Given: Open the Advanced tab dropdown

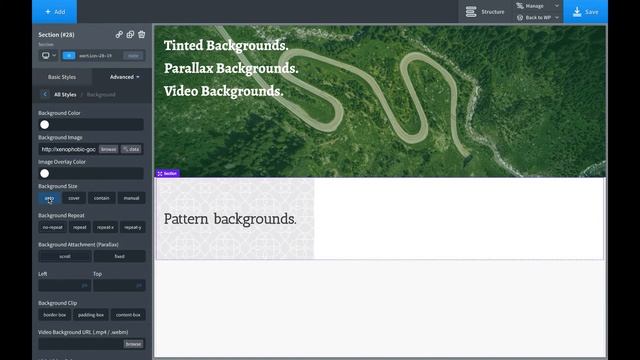Looking at the screenshot, I should (124, 77).
